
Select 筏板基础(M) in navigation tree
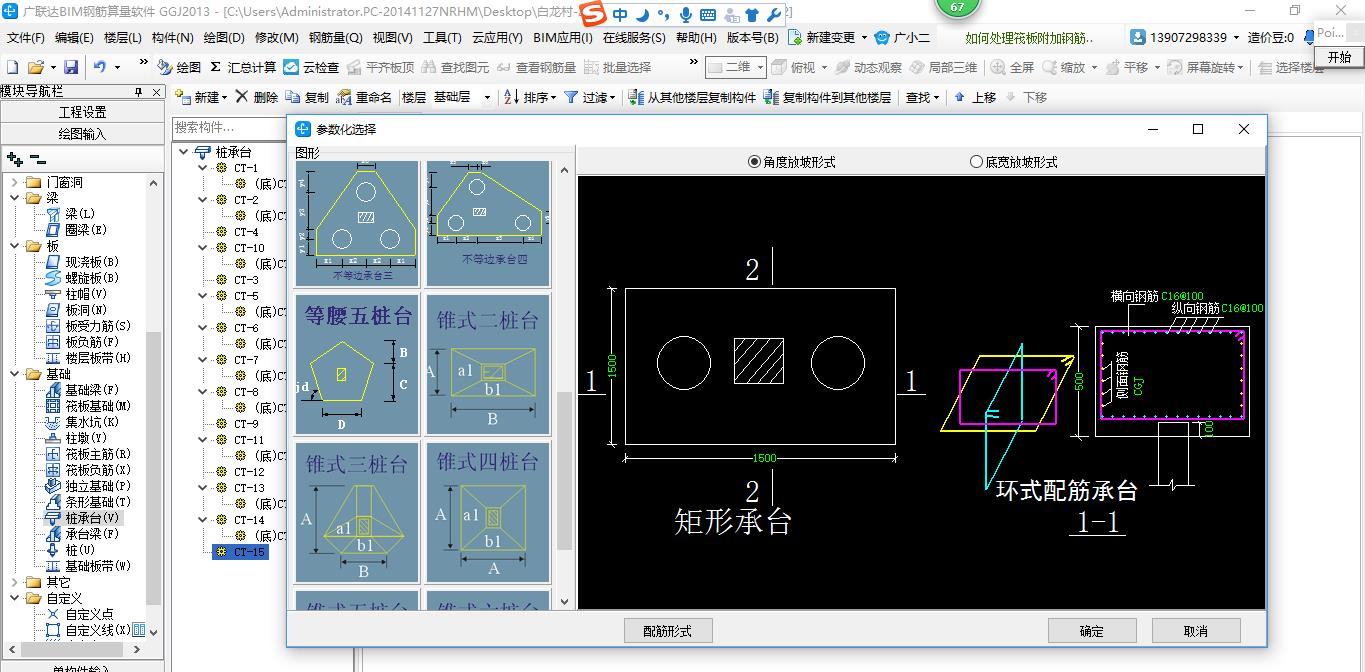coord(98,406)
